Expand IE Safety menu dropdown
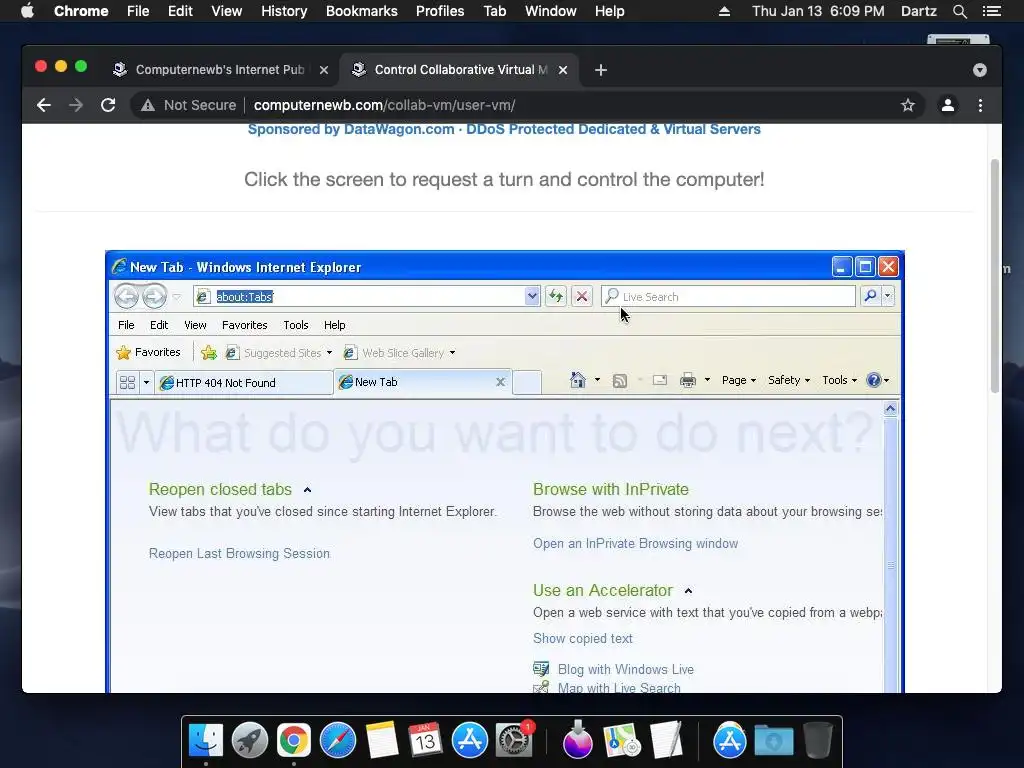1024x768 pixels. (x=789, y=380)
